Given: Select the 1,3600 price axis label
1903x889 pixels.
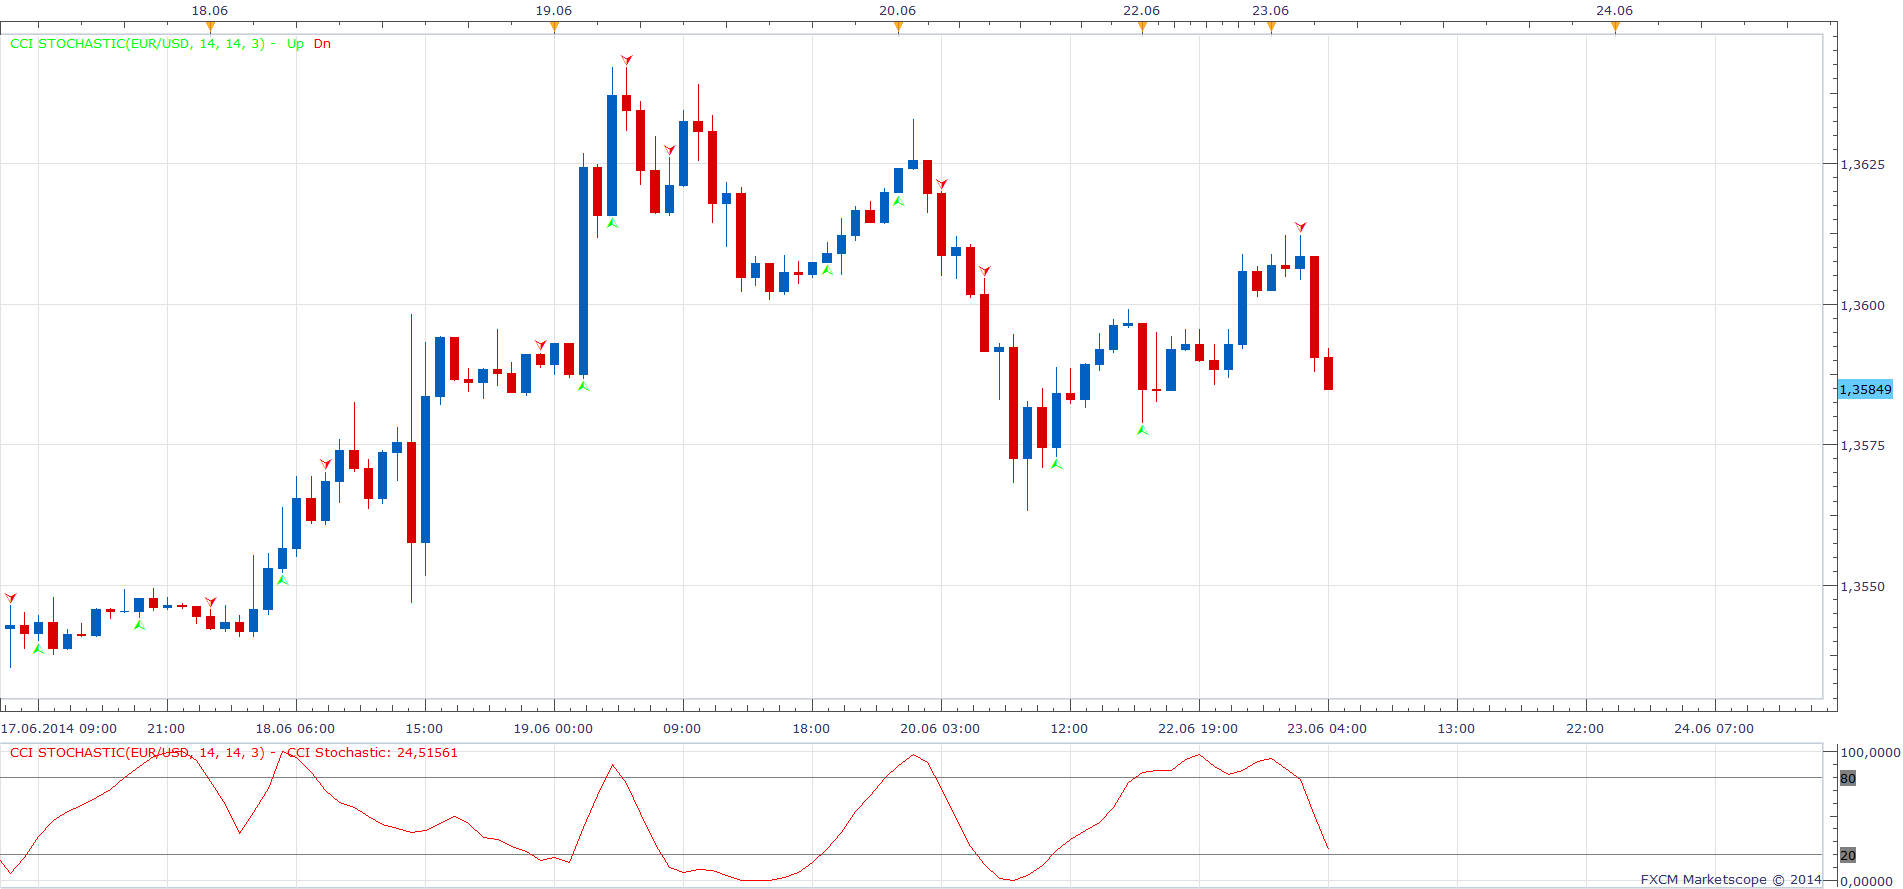Looking at the screenshot, I should [1862, 305].
